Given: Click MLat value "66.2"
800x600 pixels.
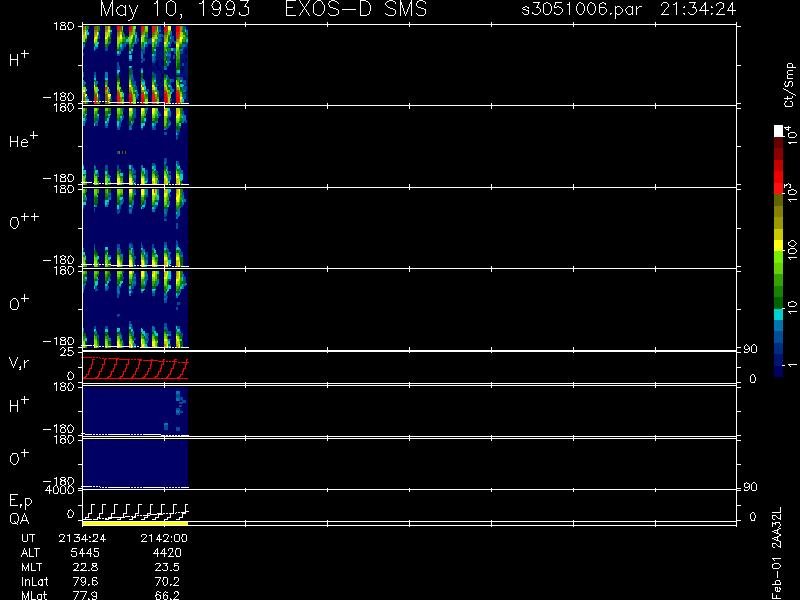Looking at the screenshot, I should tap(167, 595).
